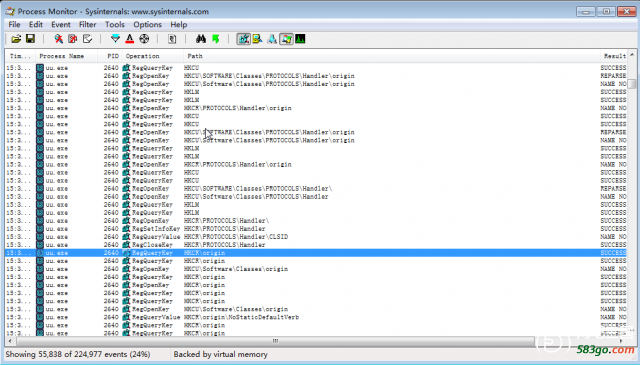Toggle the Autoscroll toolbar icon
The height and width of the screenshot is (365, 640).
73,39
